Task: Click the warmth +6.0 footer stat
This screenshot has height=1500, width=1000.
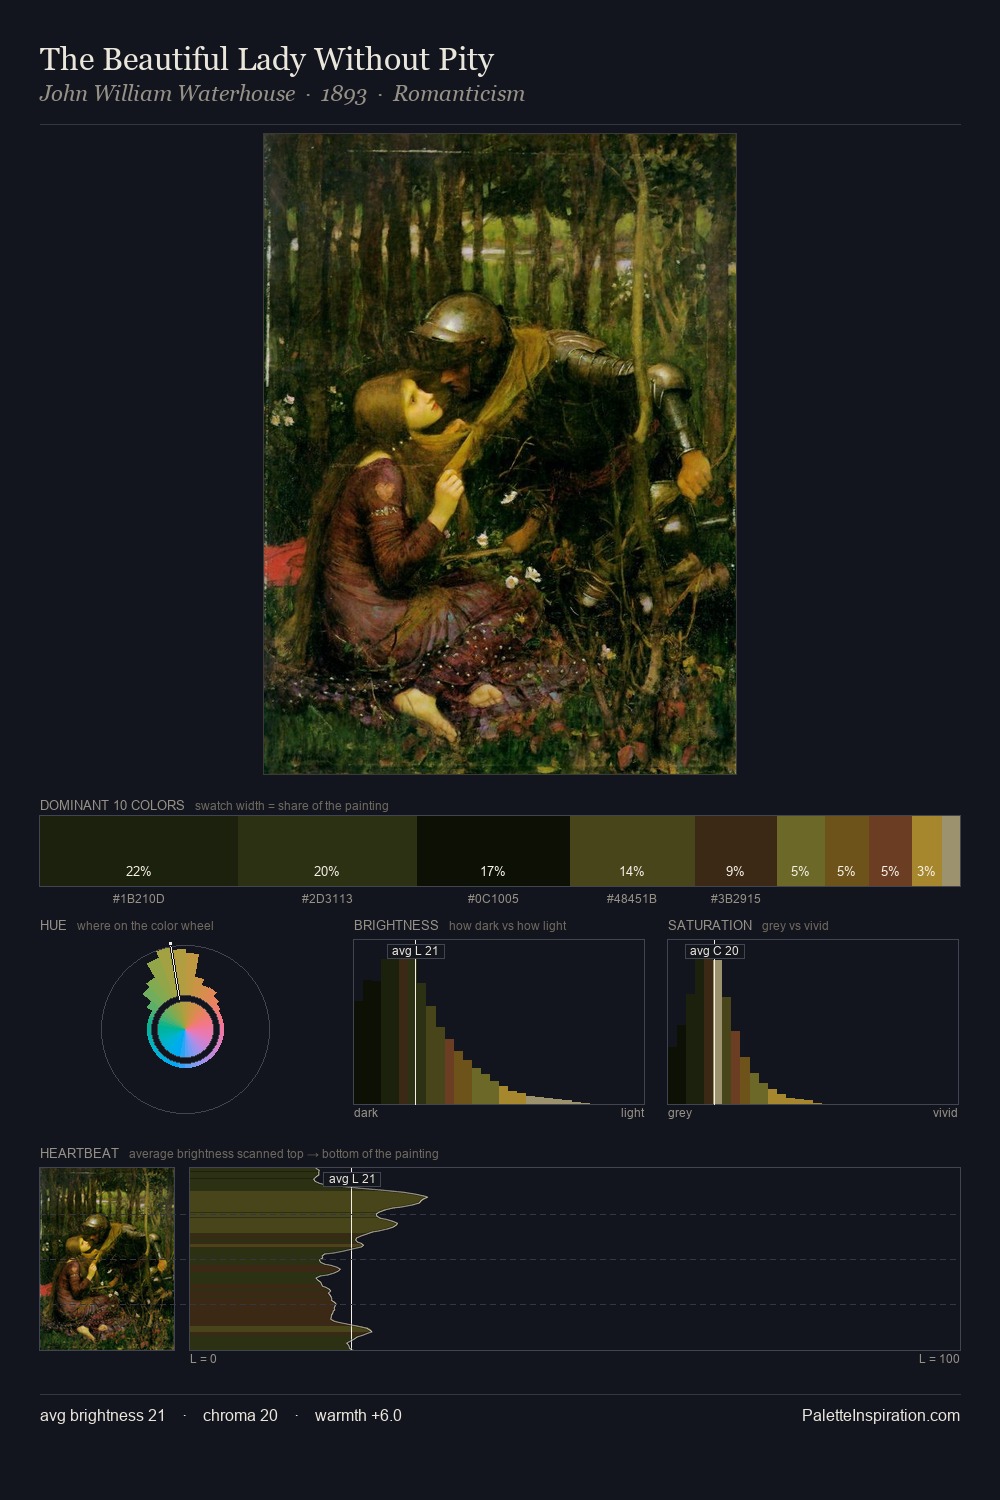Action: 358,1415
